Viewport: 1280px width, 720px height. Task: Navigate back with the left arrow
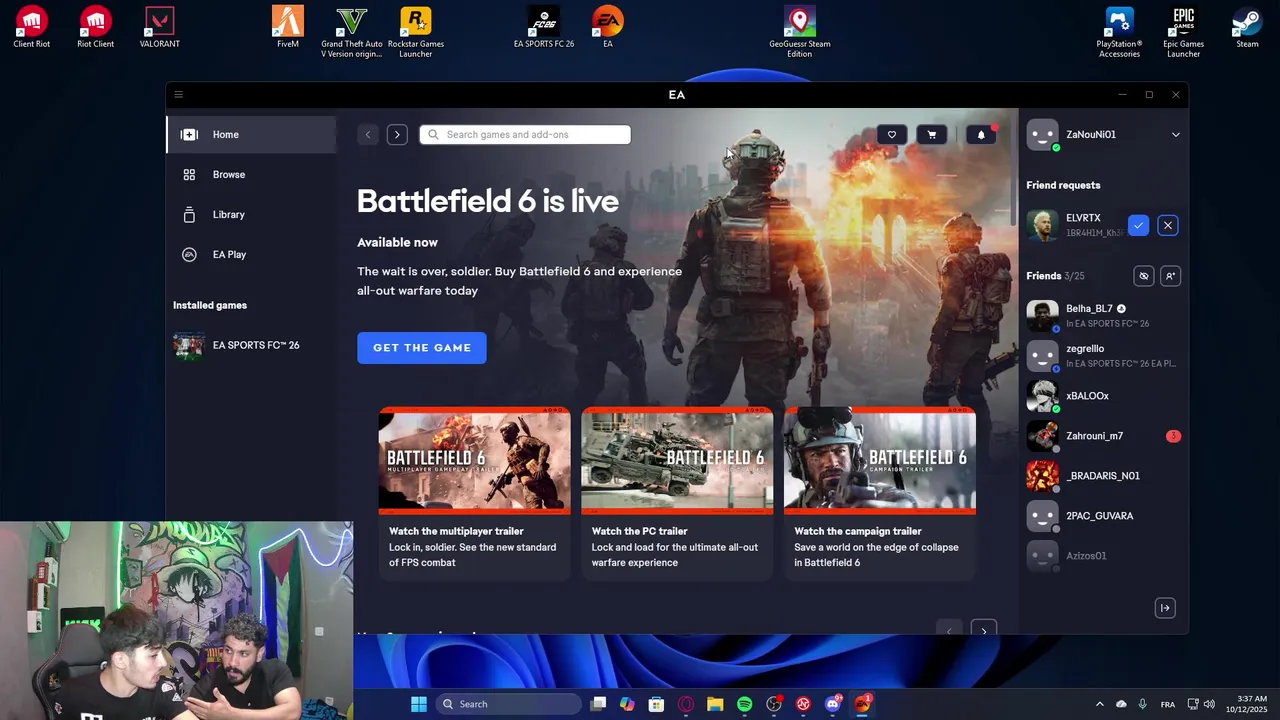tap(367, 134)
